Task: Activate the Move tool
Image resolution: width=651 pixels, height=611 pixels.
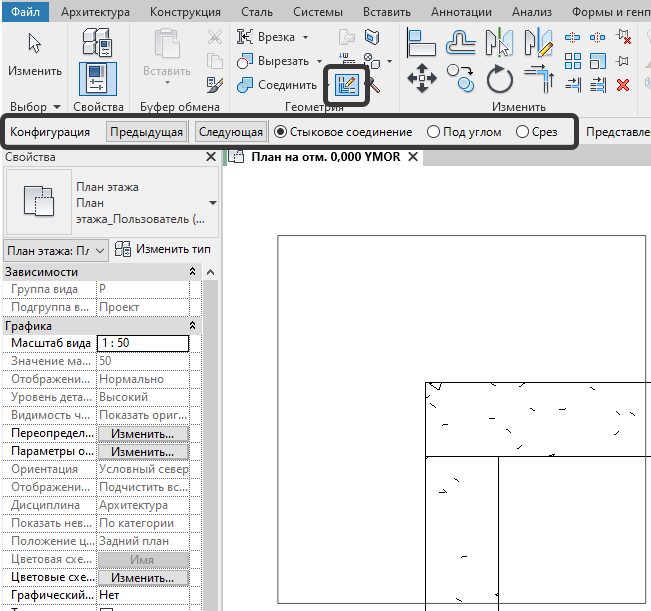Action: pos(421,79)
